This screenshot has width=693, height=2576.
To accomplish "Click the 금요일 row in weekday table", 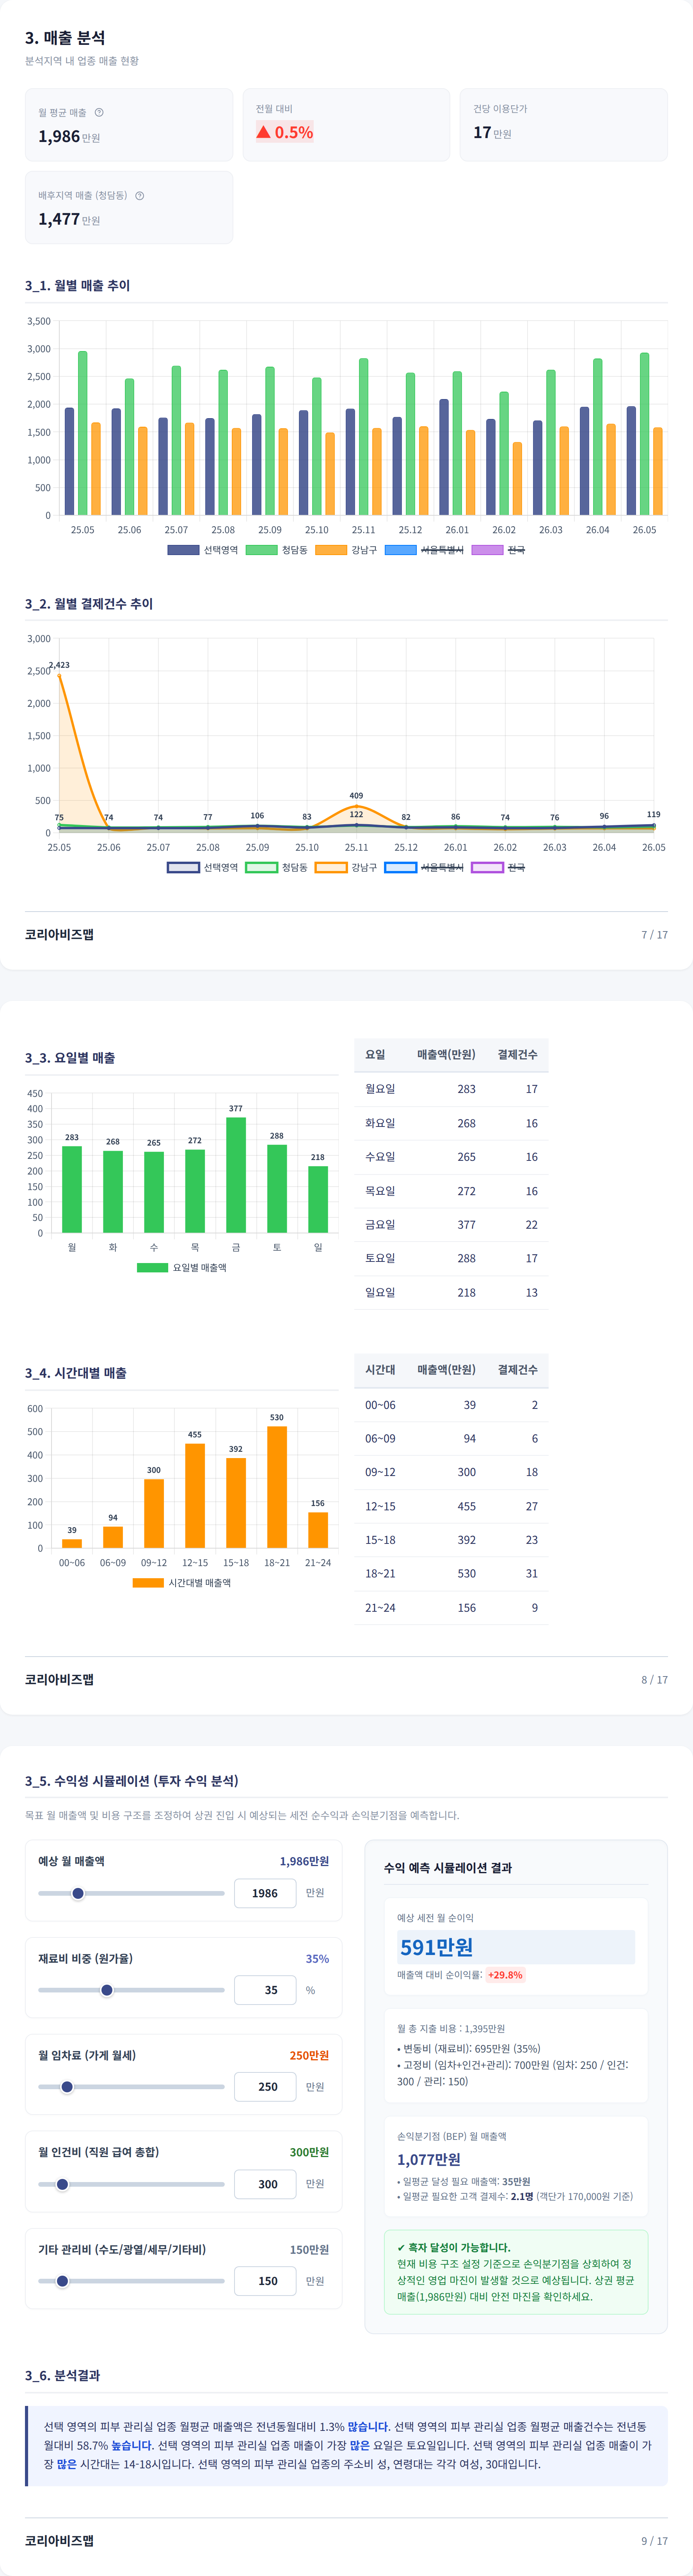I will 451,1224.
